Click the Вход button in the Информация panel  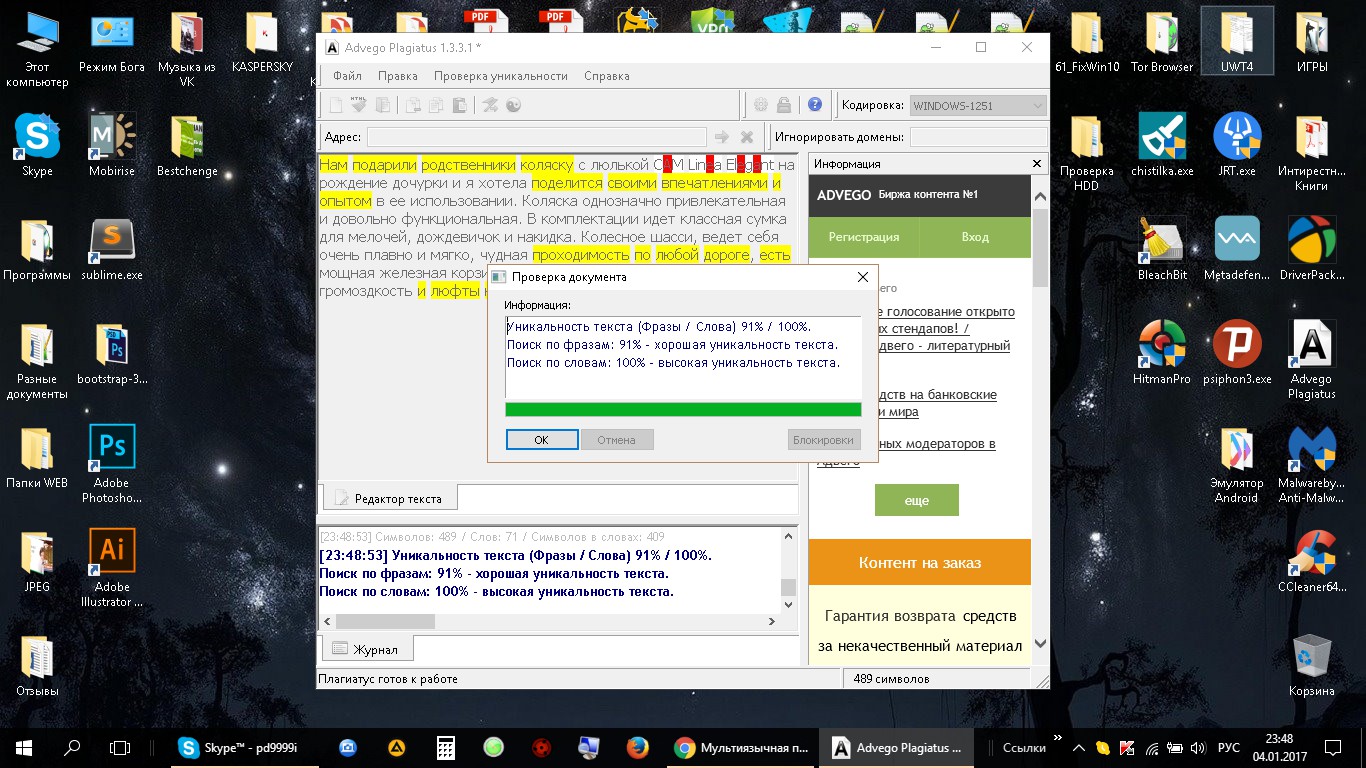tap(975, 237)
